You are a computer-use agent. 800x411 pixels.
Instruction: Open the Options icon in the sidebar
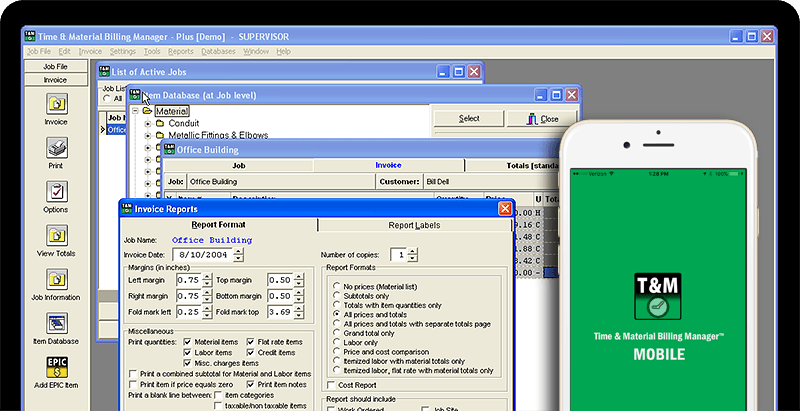pyautogui.click(x=56, y=192)
